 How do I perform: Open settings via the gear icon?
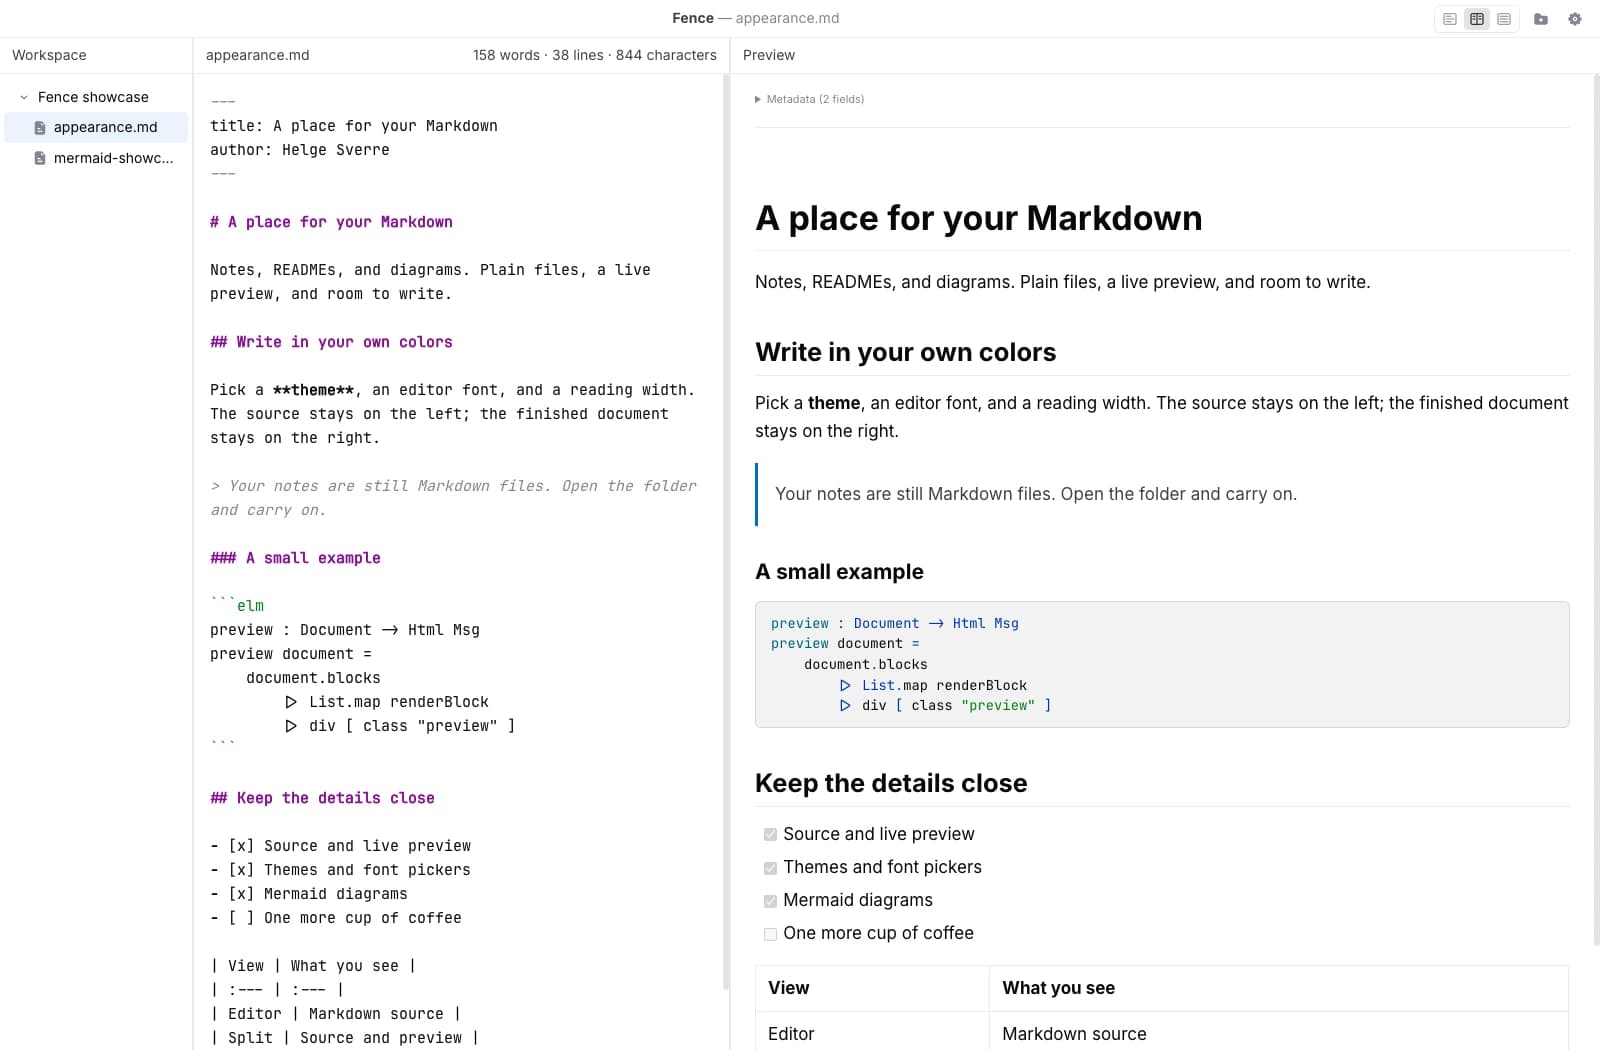point(1575,19)
